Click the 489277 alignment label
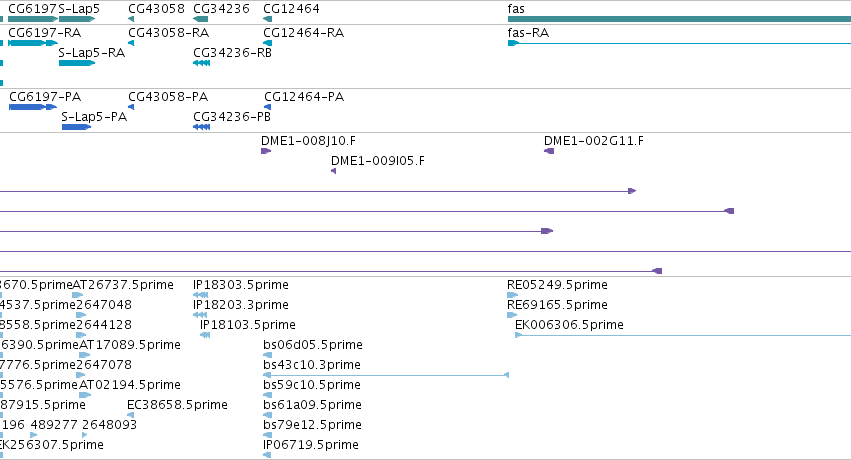This screenshot has height=460, width=851. (54, 425)
